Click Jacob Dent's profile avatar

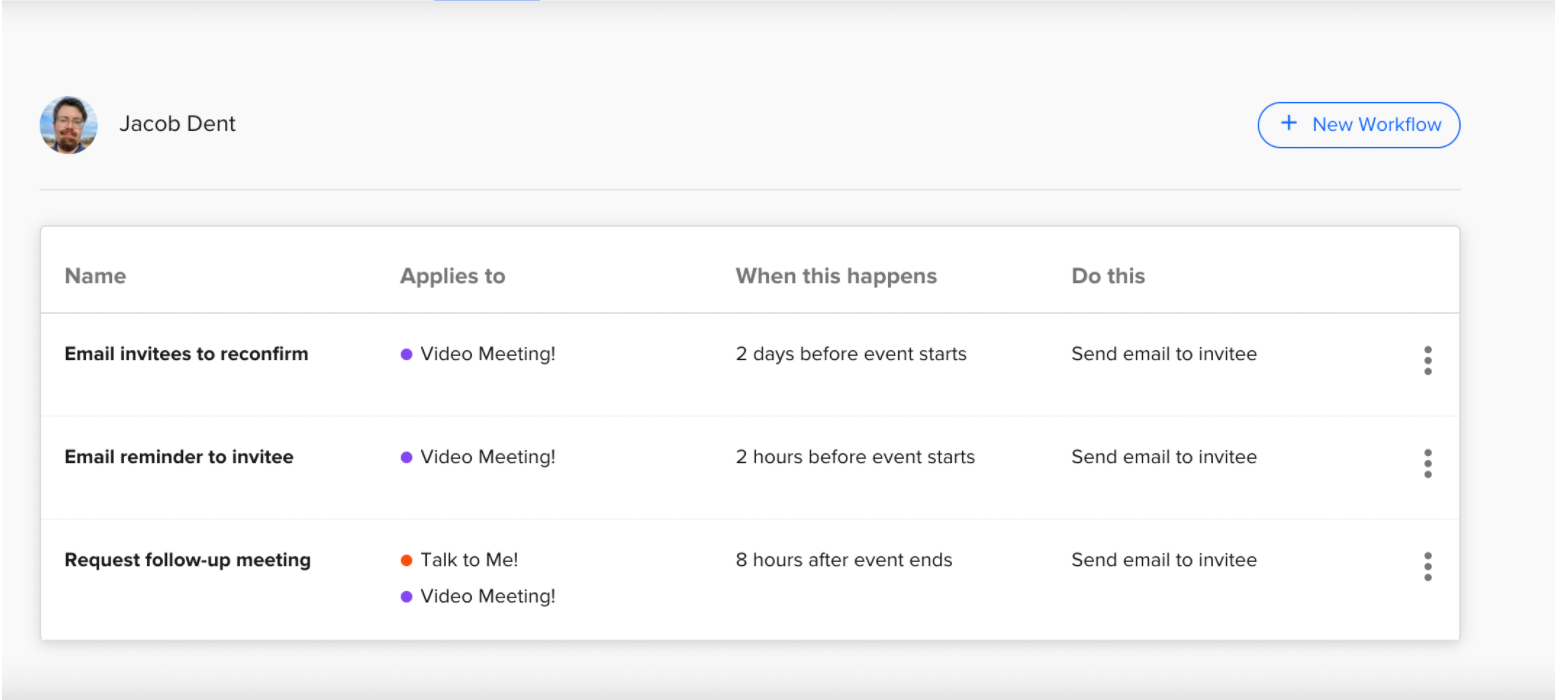(69, 125)
